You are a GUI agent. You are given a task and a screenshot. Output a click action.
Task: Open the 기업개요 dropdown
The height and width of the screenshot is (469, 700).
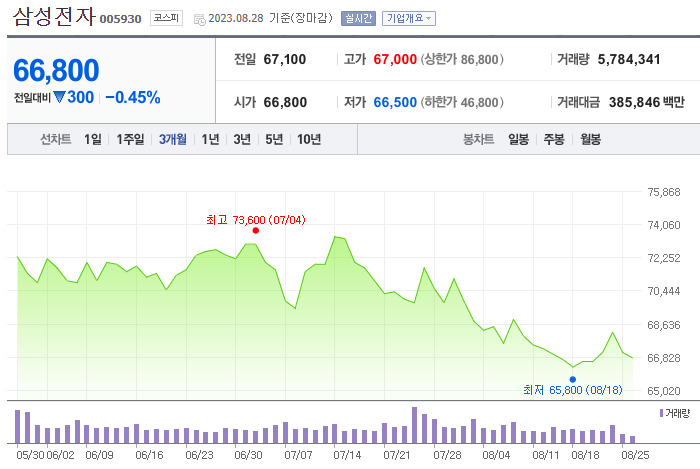pos(408,19)
